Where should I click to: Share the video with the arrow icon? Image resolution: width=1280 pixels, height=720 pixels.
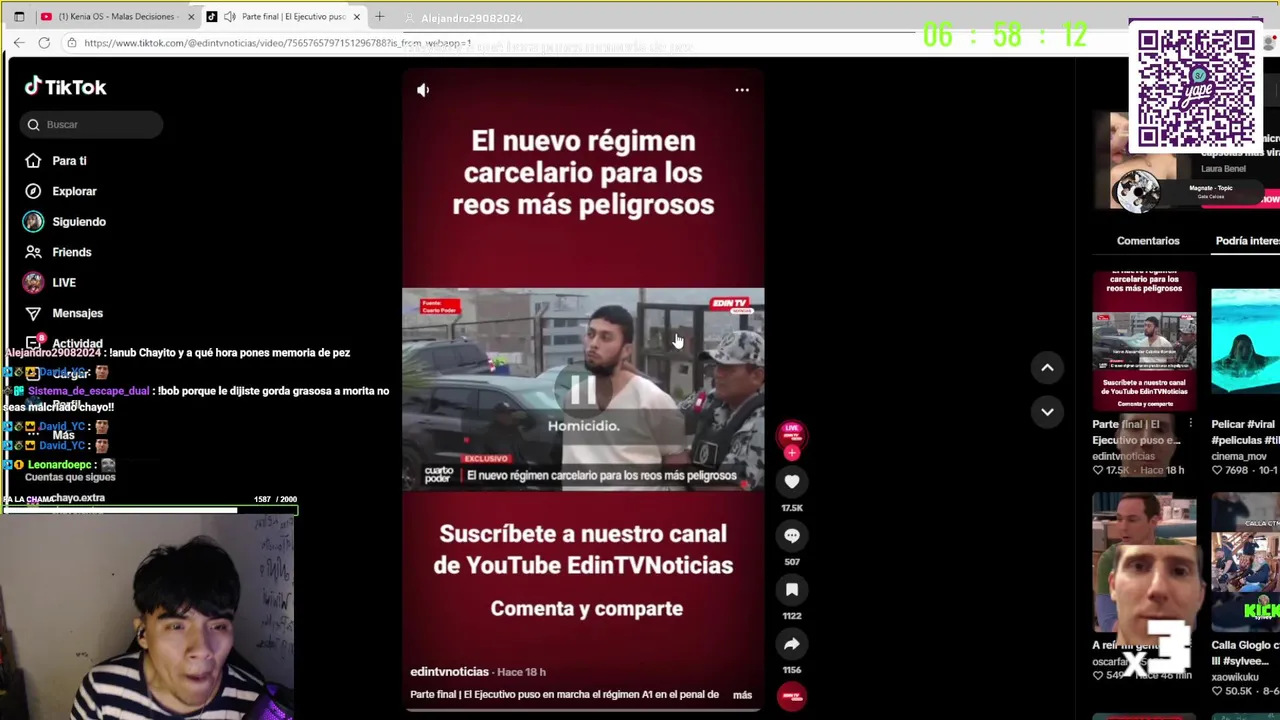tap(792, 644)
